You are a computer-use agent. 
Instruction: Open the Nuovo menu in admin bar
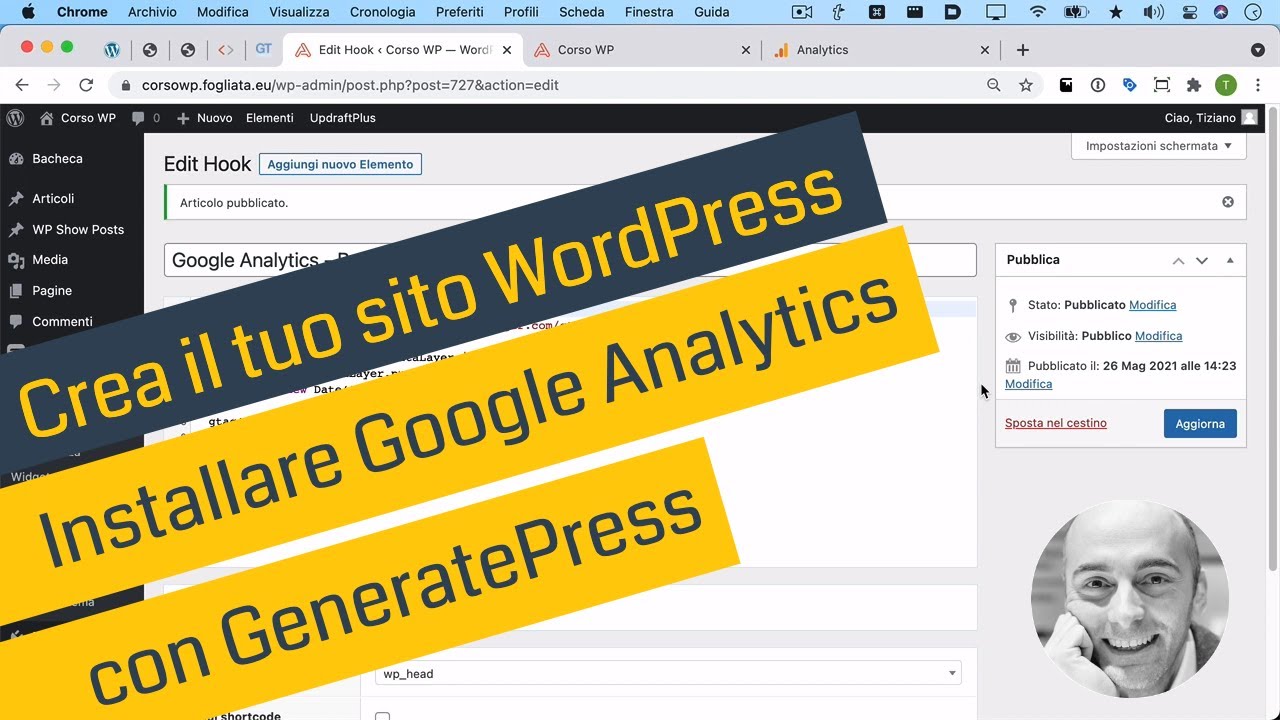(204, 118)
